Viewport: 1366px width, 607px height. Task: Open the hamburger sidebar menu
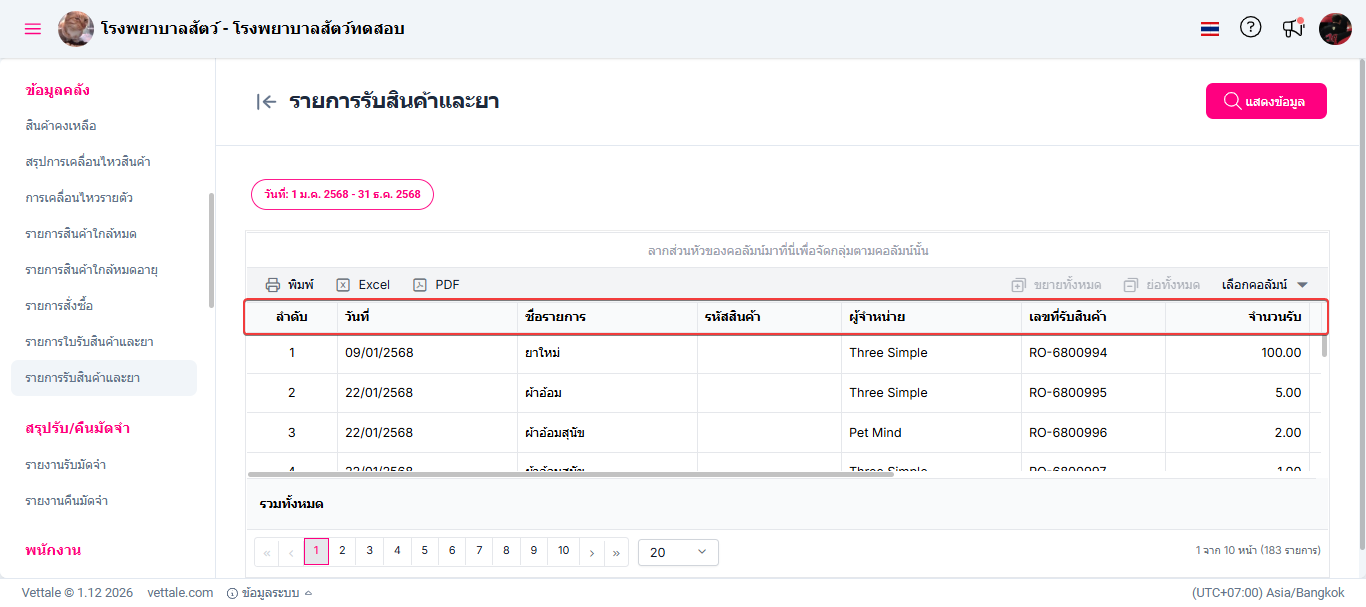[x=33, y=29]
